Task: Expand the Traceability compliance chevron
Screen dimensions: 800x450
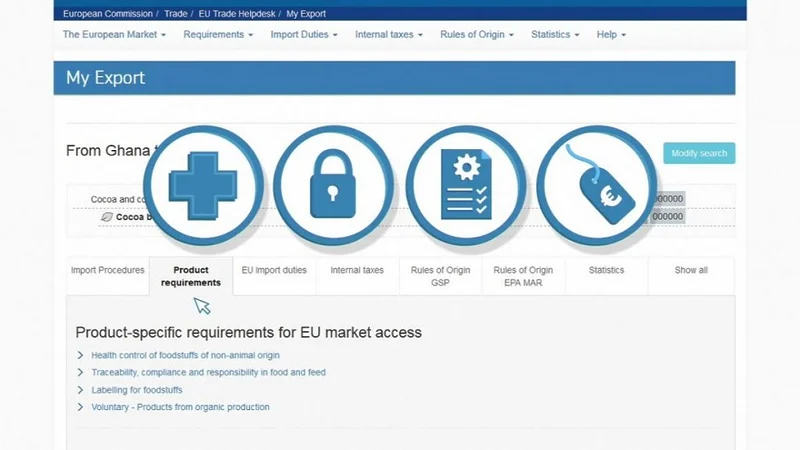Action: point(80,372)
